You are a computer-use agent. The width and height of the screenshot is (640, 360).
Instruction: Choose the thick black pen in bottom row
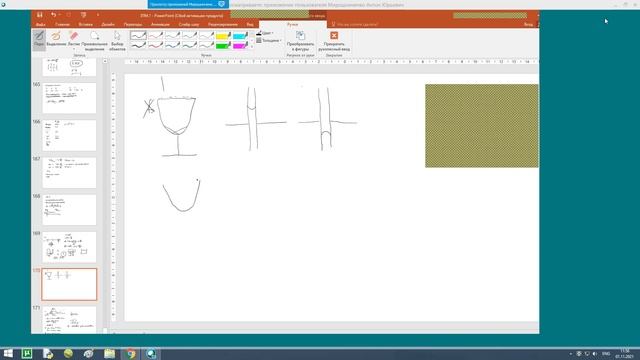pos(138,45)
